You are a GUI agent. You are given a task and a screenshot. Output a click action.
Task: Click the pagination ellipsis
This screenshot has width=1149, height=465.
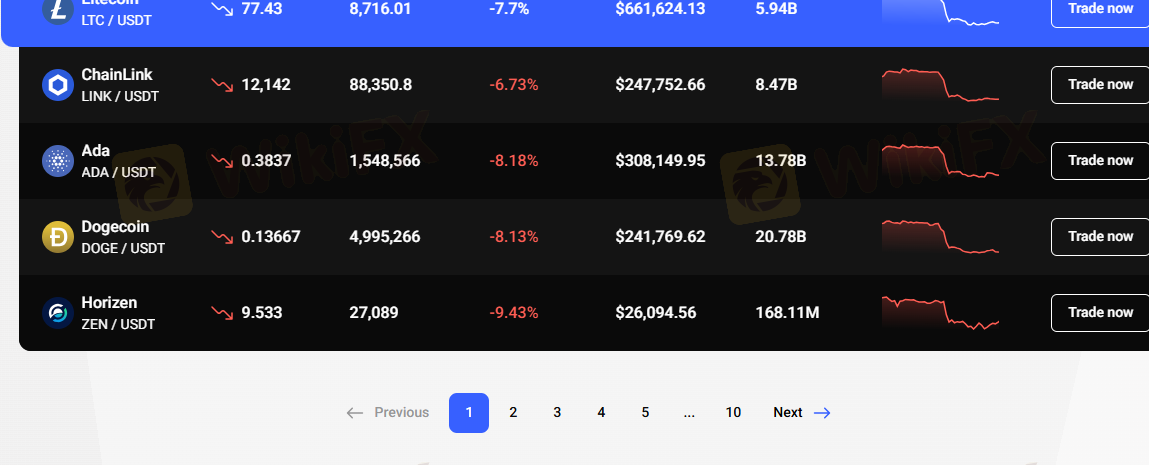[689, 413]
